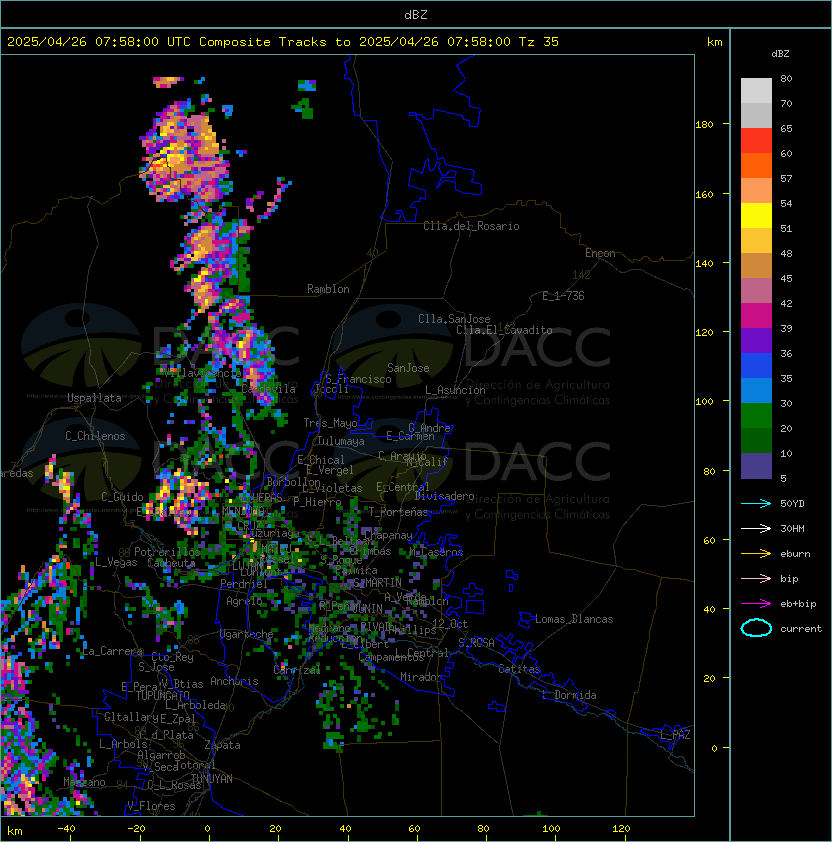Viewport: 832px width, 842px height.
Task: Click the 'La_Carrera' map label
Action: [112, 651]
